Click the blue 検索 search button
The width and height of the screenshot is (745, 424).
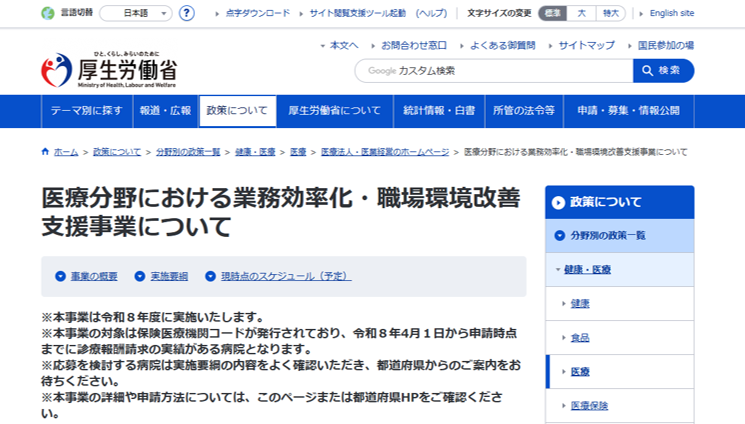(x=663, y=71)
